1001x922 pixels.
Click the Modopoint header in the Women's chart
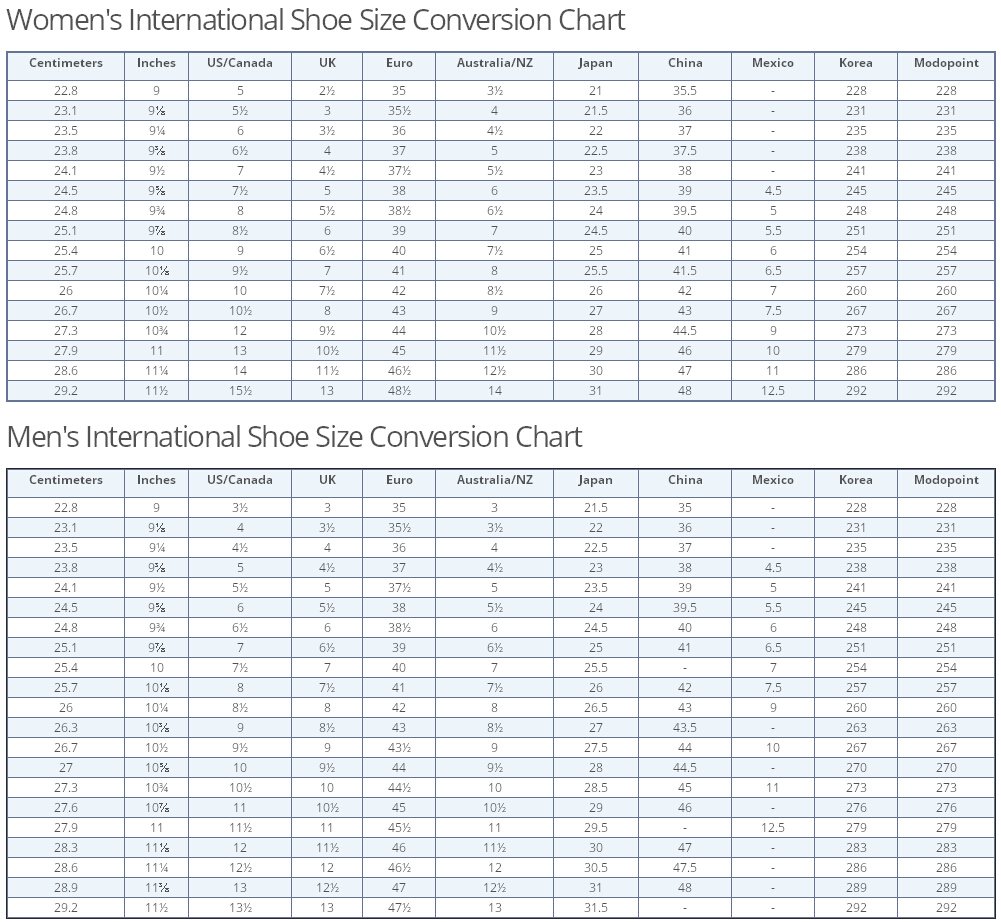(946, 63)
